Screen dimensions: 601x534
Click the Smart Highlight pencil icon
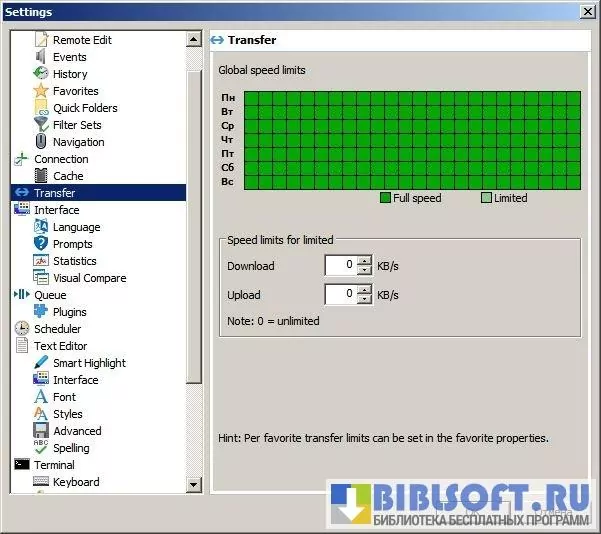pyautogui.click(x=41, y=363)
